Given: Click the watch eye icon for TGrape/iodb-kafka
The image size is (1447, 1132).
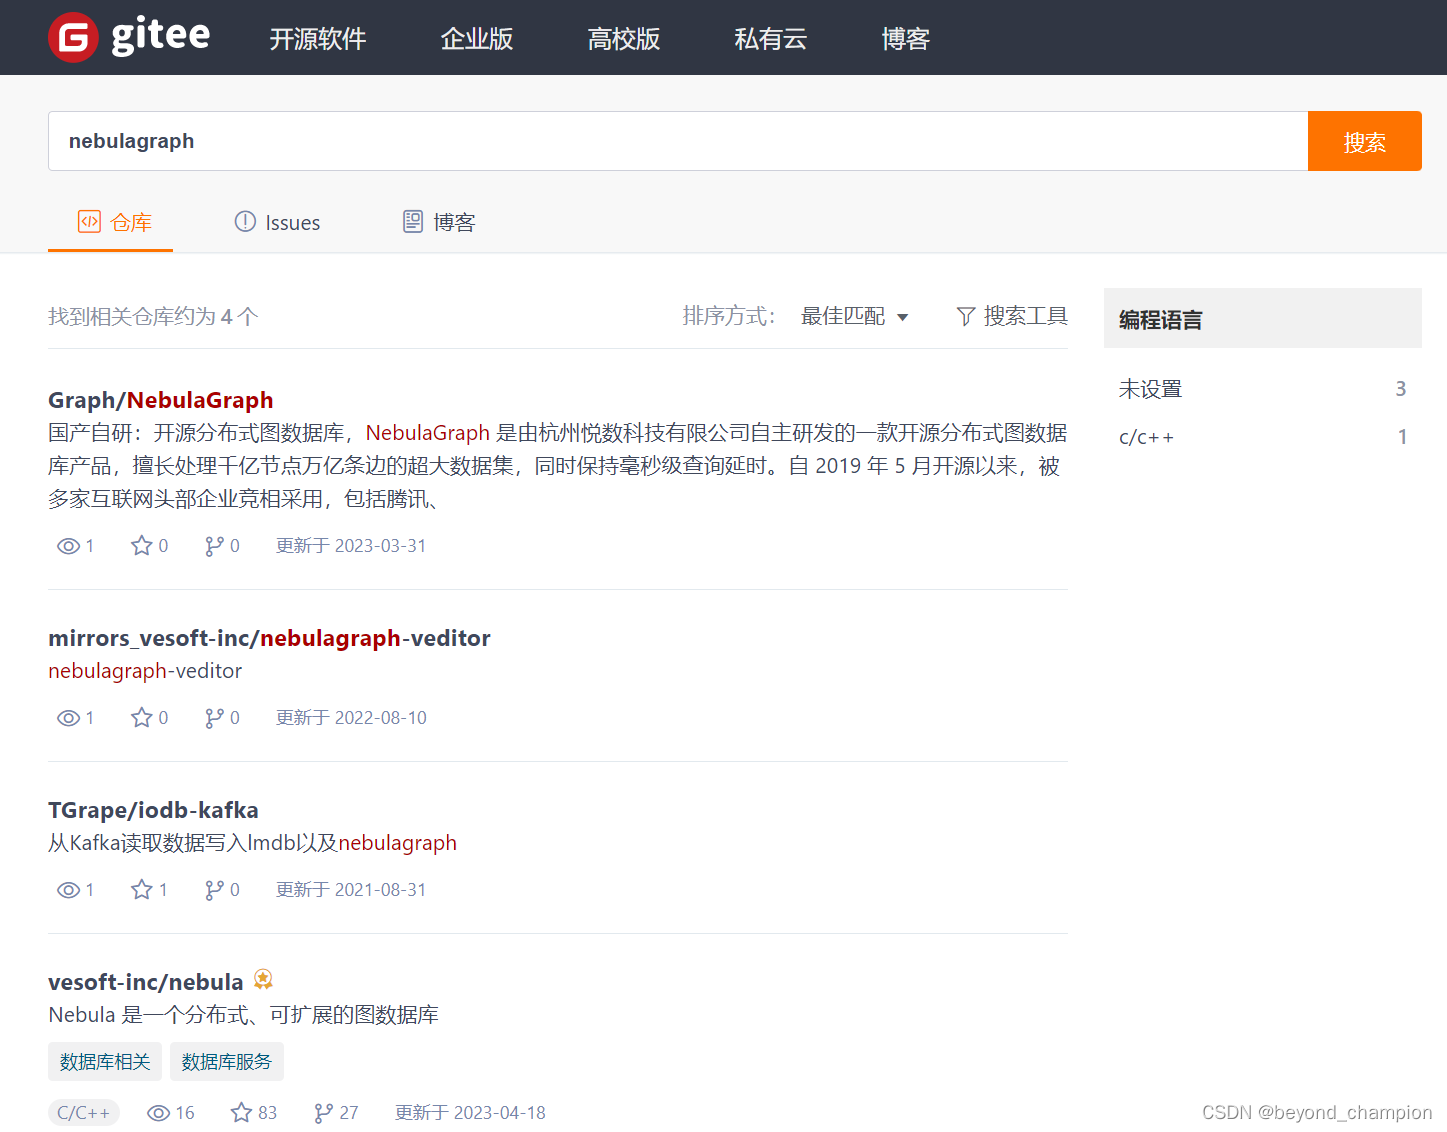Looking at the screenshot, I should [68, 890].
